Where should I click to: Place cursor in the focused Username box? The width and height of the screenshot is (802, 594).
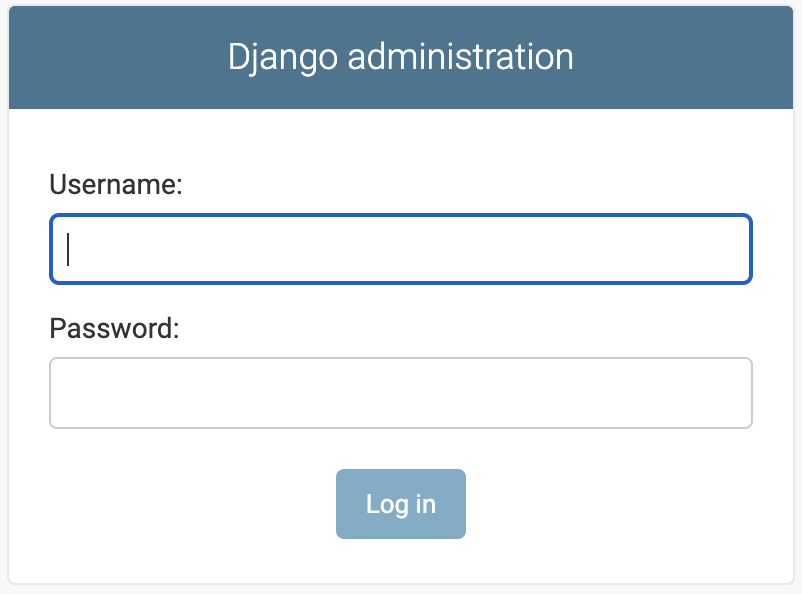400,249
